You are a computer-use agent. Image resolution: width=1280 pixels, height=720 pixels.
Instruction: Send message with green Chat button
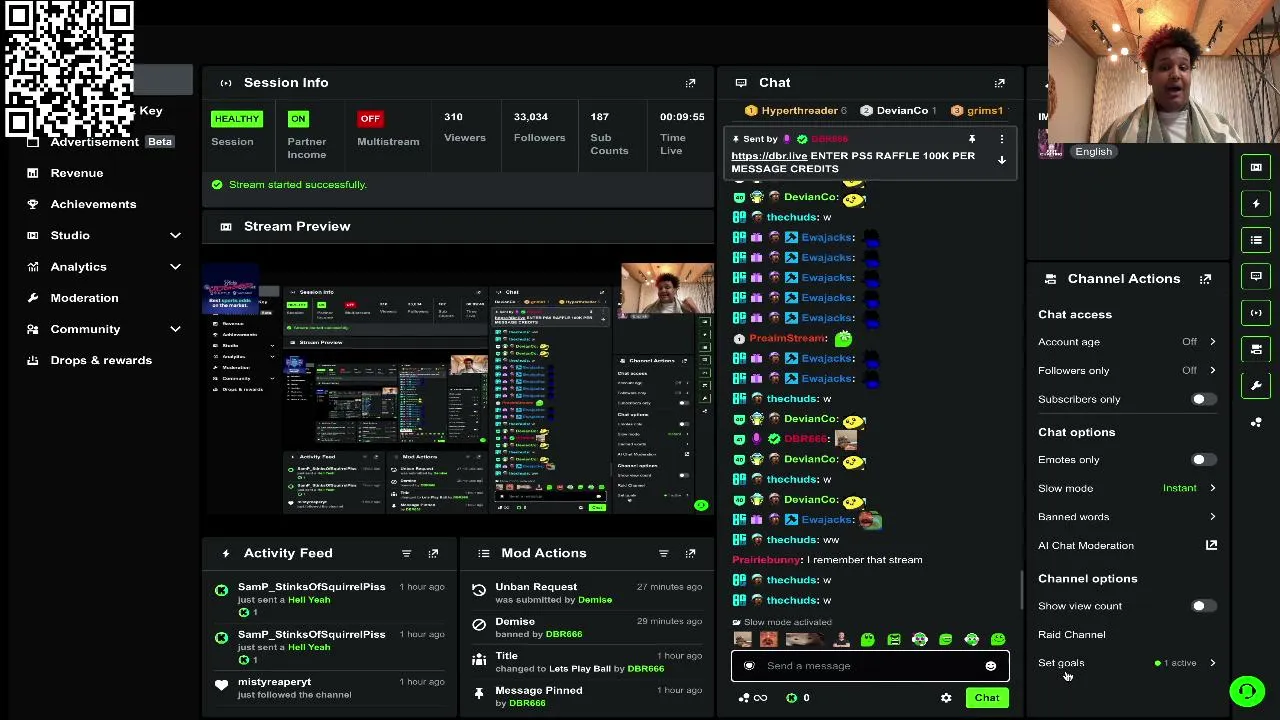pyautogui.click(x=986, y=698)
